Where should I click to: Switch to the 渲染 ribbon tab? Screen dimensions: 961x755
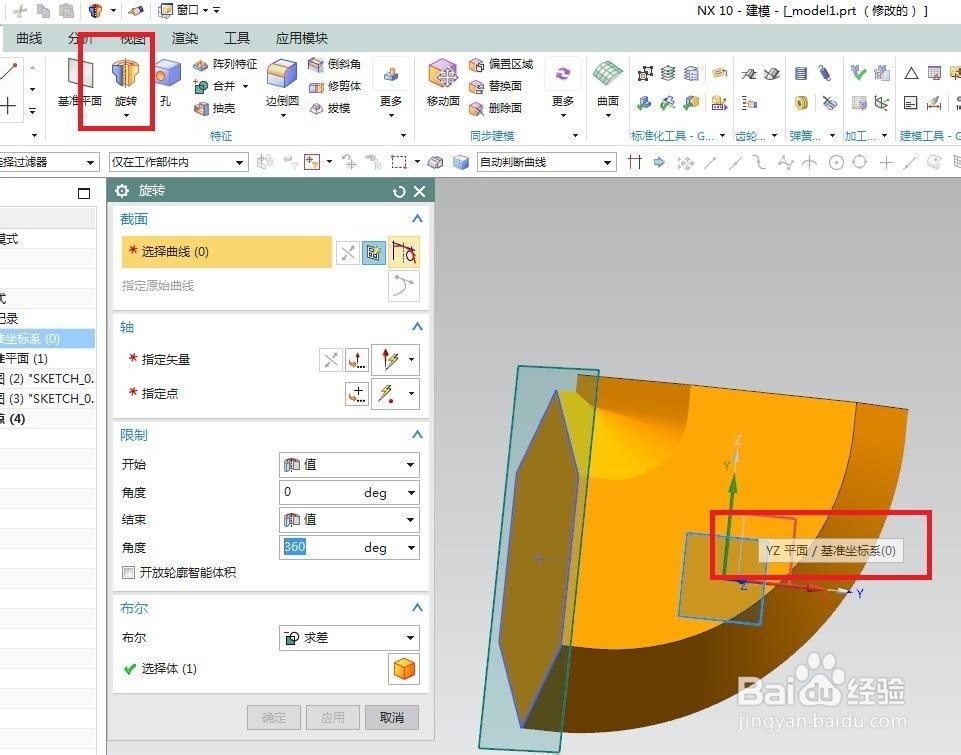184,38
